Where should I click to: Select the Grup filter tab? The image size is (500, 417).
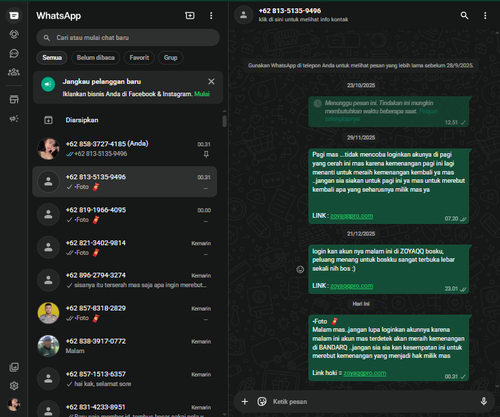pyautogui.click(x=170, y=58)
